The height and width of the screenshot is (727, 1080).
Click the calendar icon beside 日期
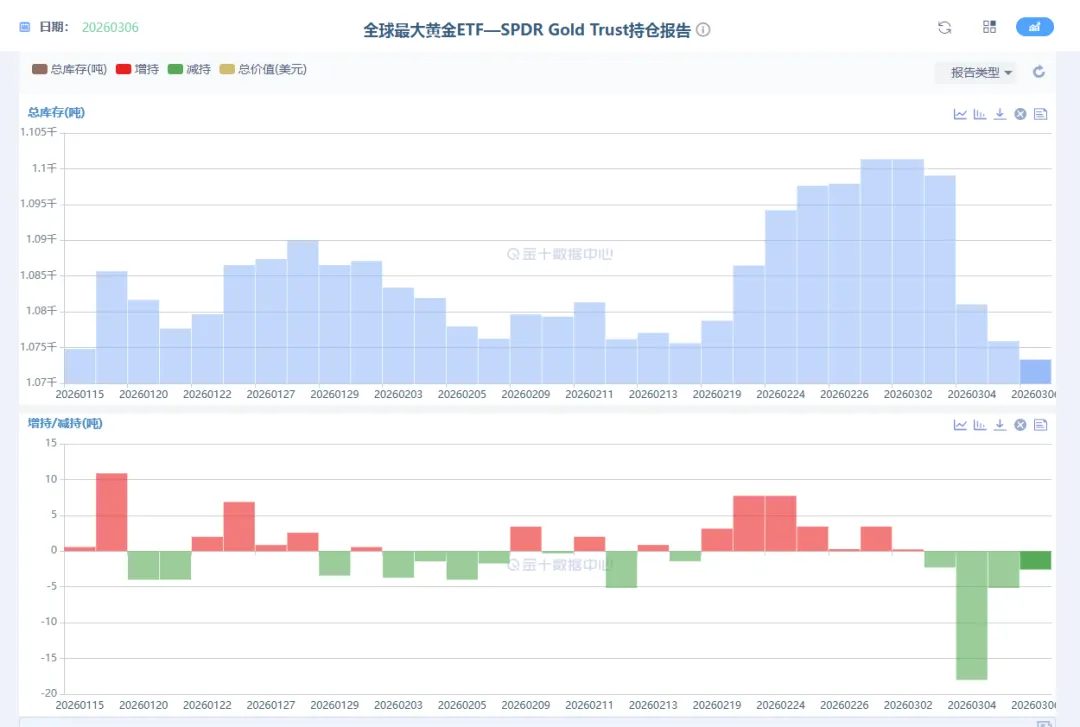click(25, 27)
